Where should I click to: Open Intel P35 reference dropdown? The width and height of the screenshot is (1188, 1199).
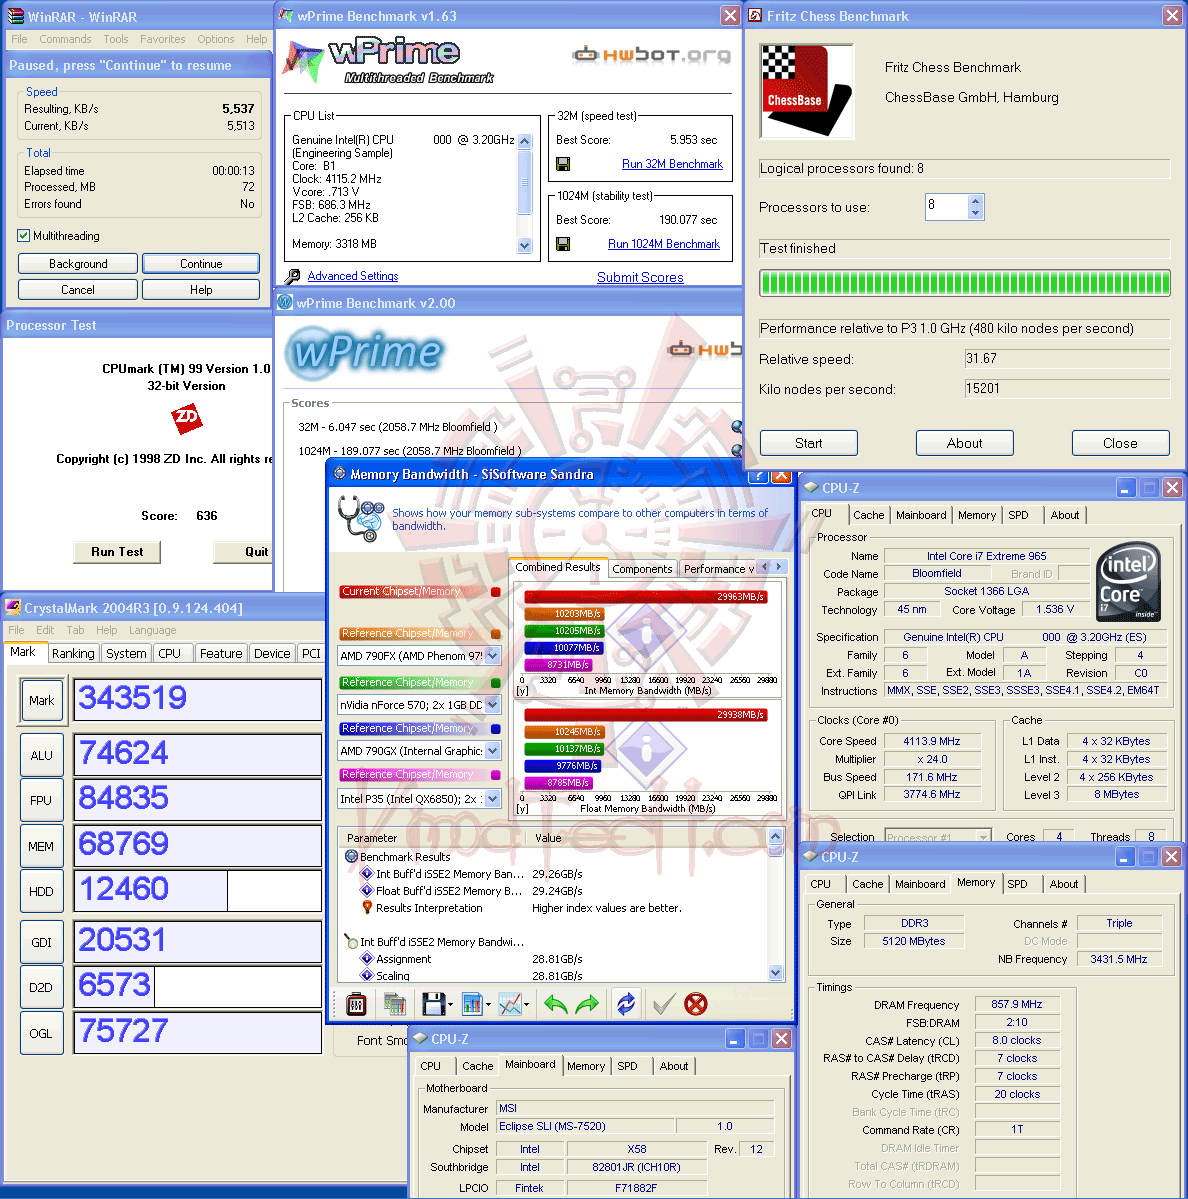click(x=492, y=798)
